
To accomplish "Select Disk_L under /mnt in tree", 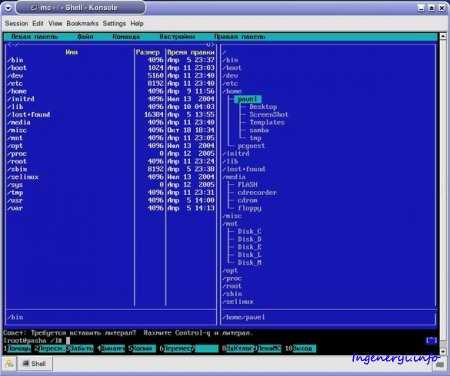I will tap(249, 255).
